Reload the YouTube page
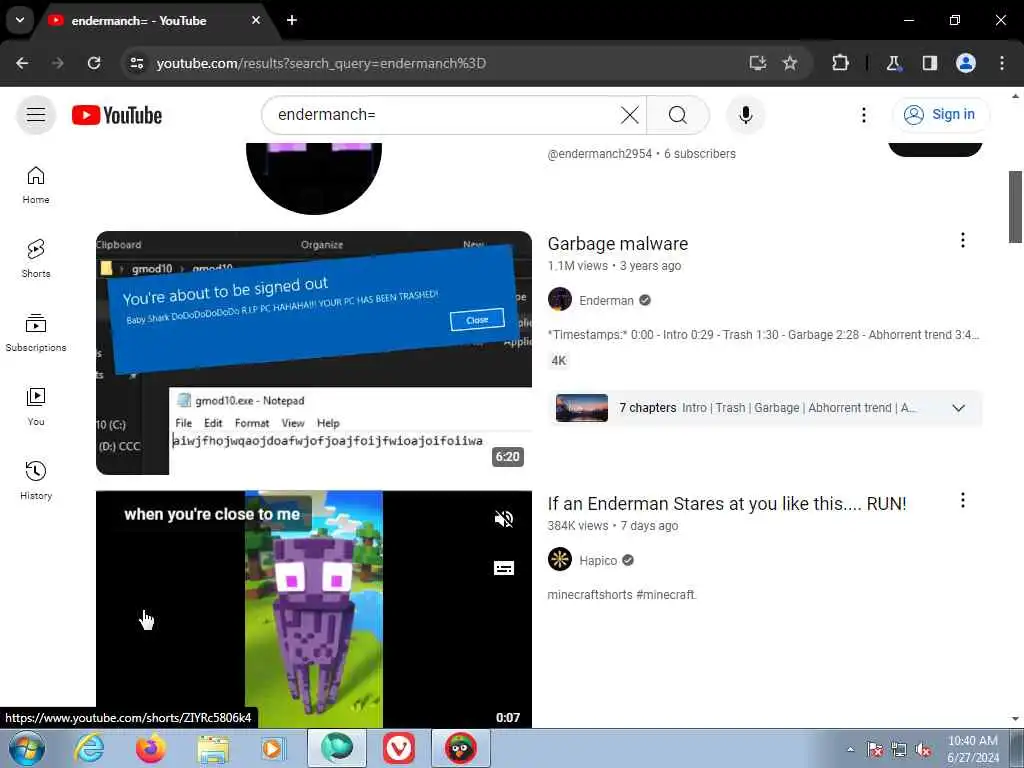The width and height of the screenshot is (1024, 768). point(94,63)
